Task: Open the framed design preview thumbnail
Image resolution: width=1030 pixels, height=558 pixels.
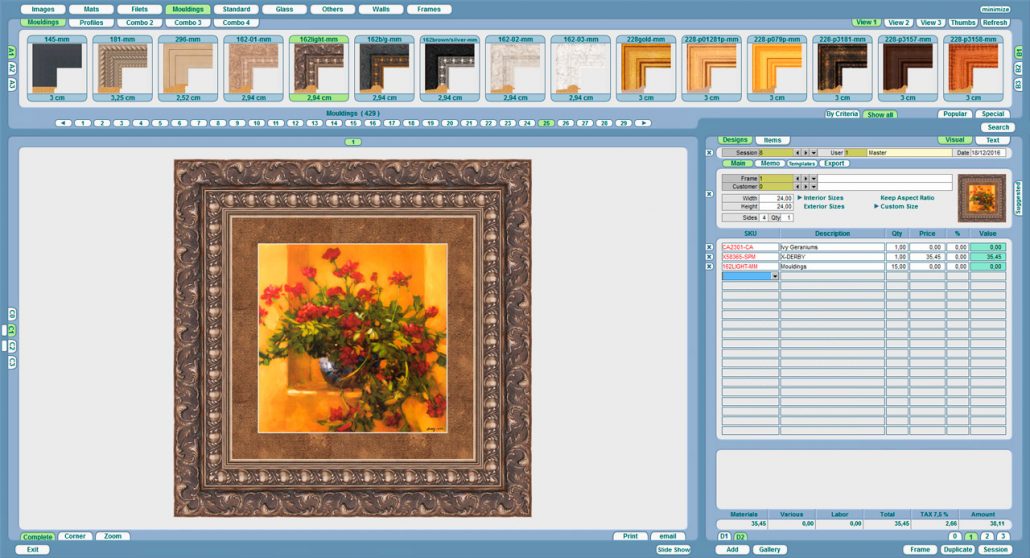Action: click(x=981, y=198)
